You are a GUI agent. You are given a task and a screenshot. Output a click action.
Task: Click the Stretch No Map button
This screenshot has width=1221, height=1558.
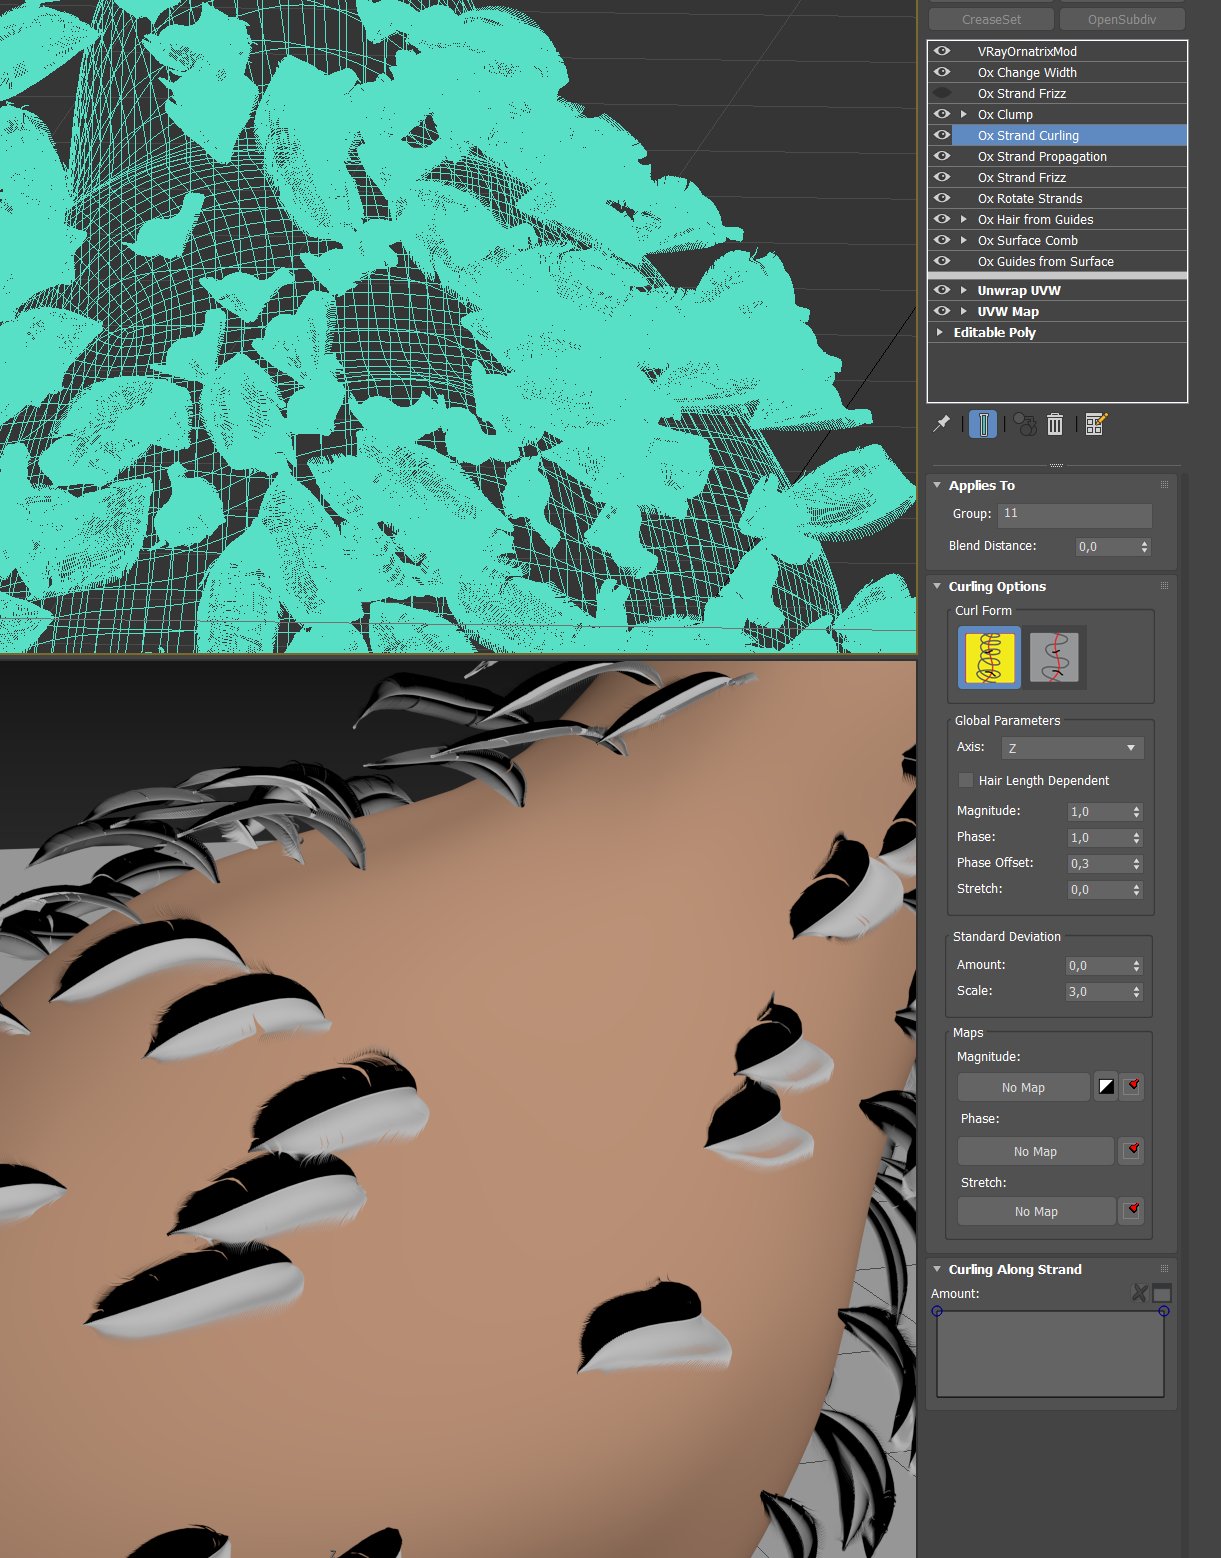1035,1211
